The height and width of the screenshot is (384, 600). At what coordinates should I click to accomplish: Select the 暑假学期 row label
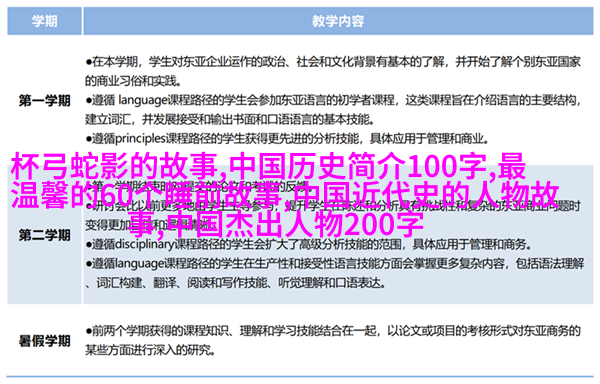(x=44, y=340)
